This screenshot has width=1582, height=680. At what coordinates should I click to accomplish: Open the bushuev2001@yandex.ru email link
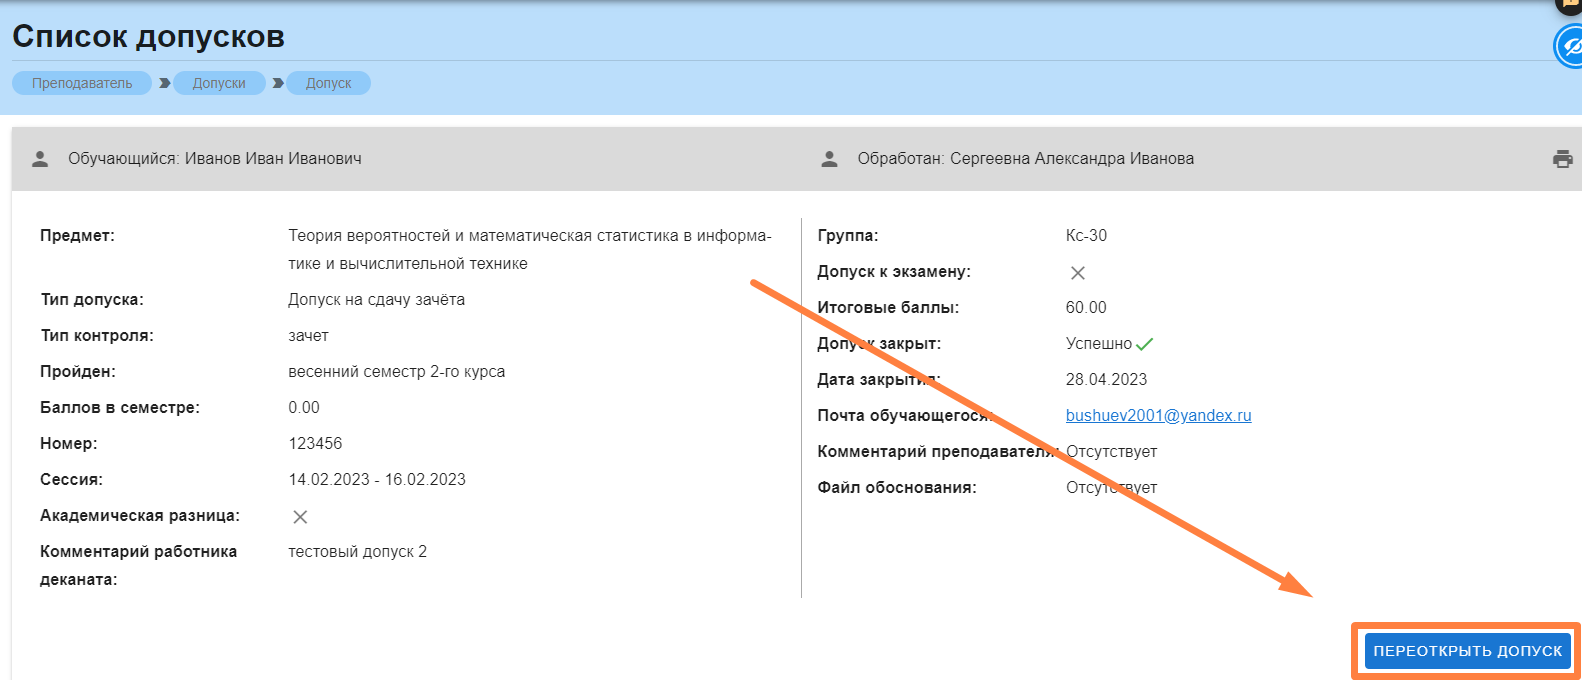coord(1158,416)
